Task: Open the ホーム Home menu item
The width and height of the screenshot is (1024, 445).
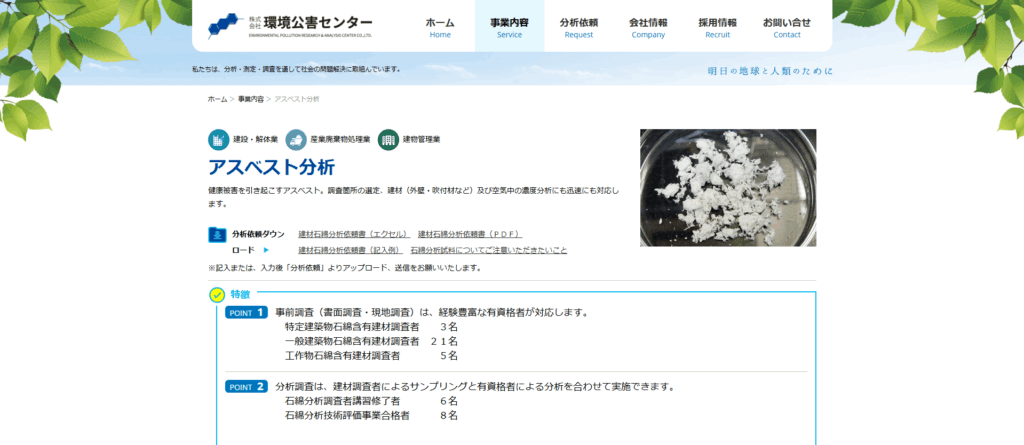Action: coord(440,27)
